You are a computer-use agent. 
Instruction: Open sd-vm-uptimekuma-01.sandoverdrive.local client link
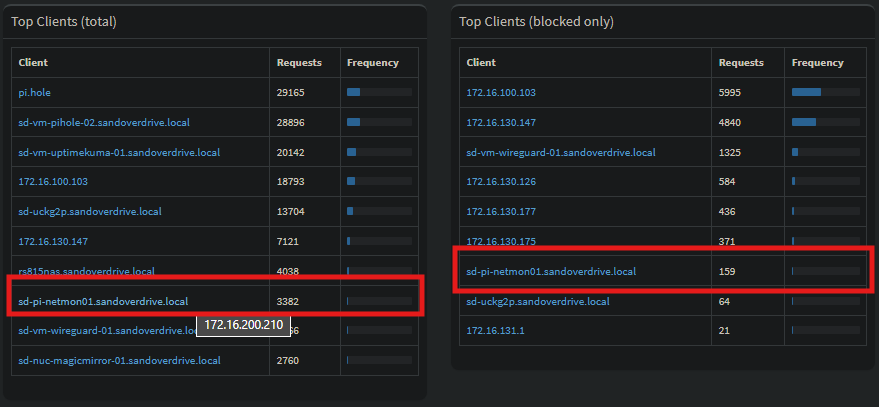[x=119, y=152]
